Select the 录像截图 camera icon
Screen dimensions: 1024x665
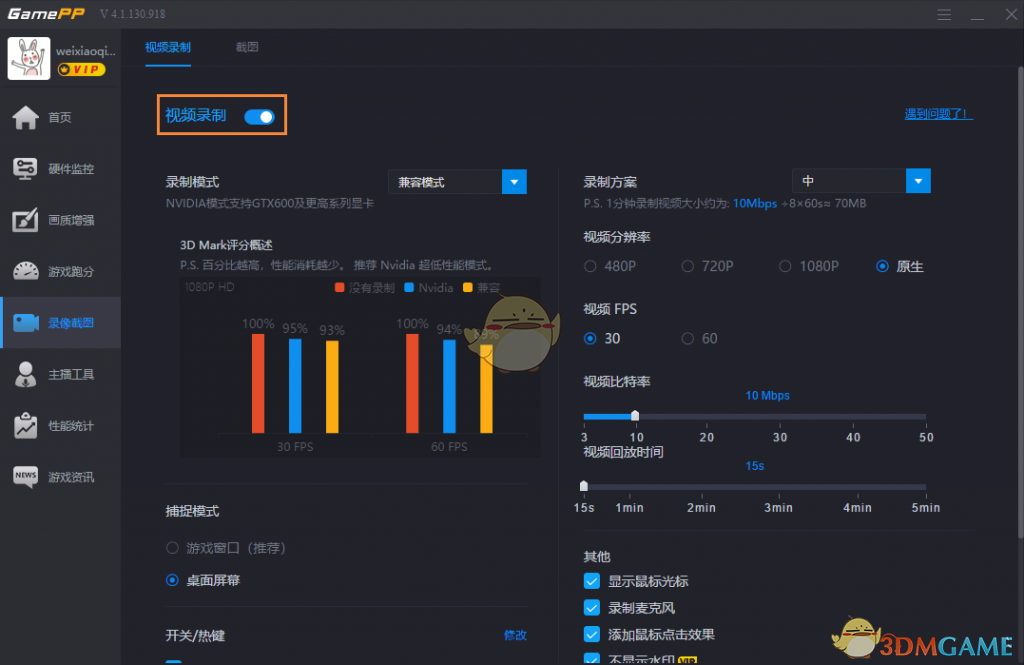click(26, 323)
